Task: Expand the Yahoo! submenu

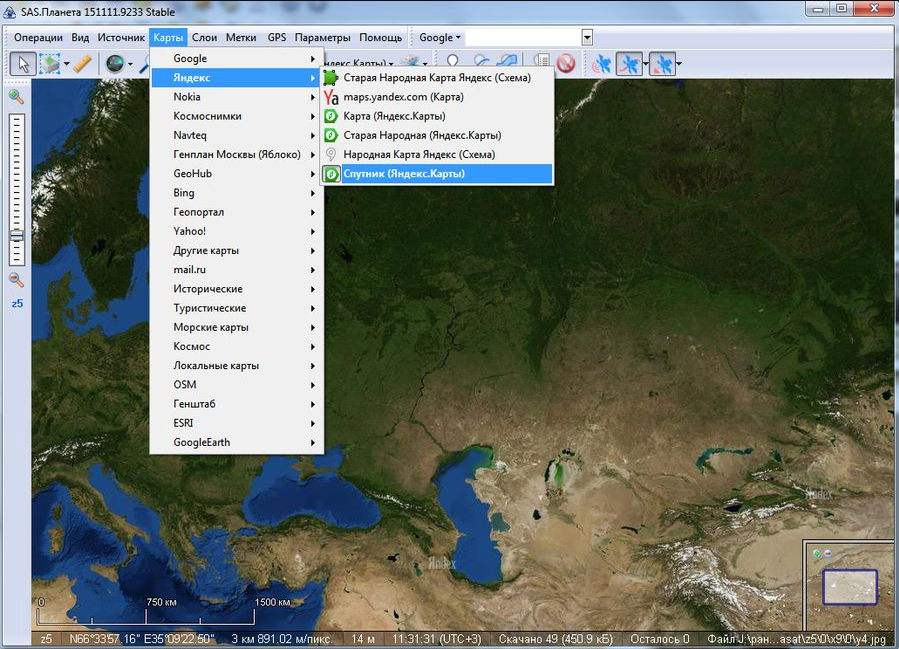Action: pos(237,231)
